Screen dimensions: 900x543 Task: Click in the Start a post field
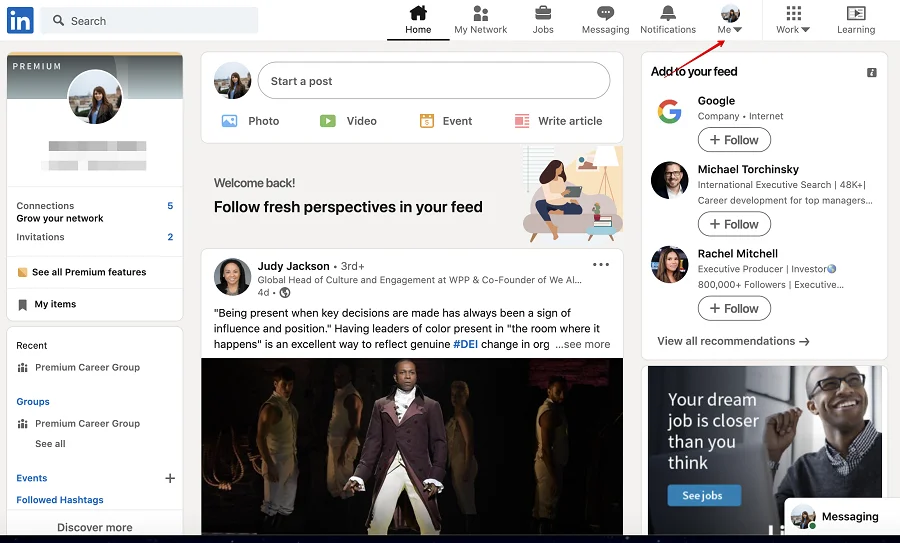pyautogui.click(x=433, y=81)
